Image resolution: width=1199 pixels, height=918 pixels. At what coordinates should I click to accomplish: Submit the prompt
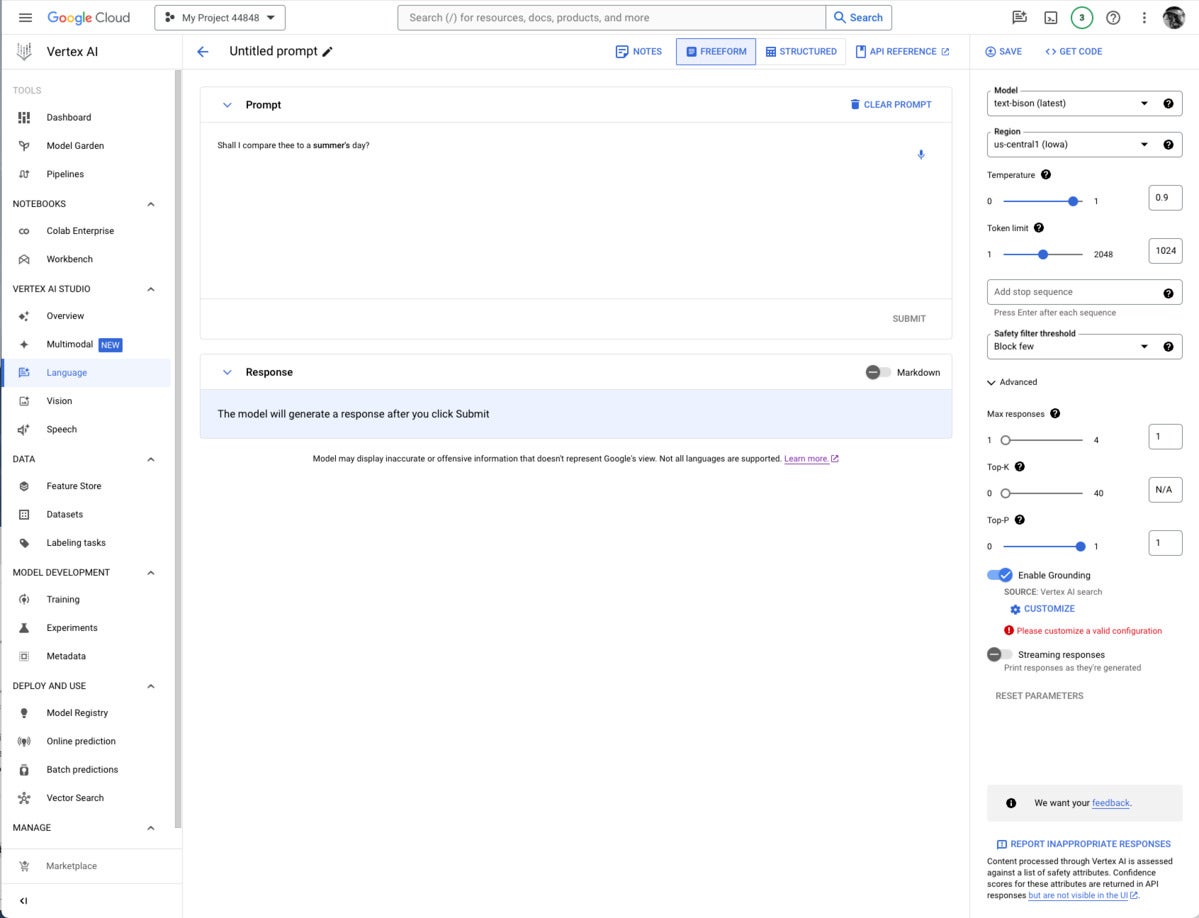(x=908, y=319)
